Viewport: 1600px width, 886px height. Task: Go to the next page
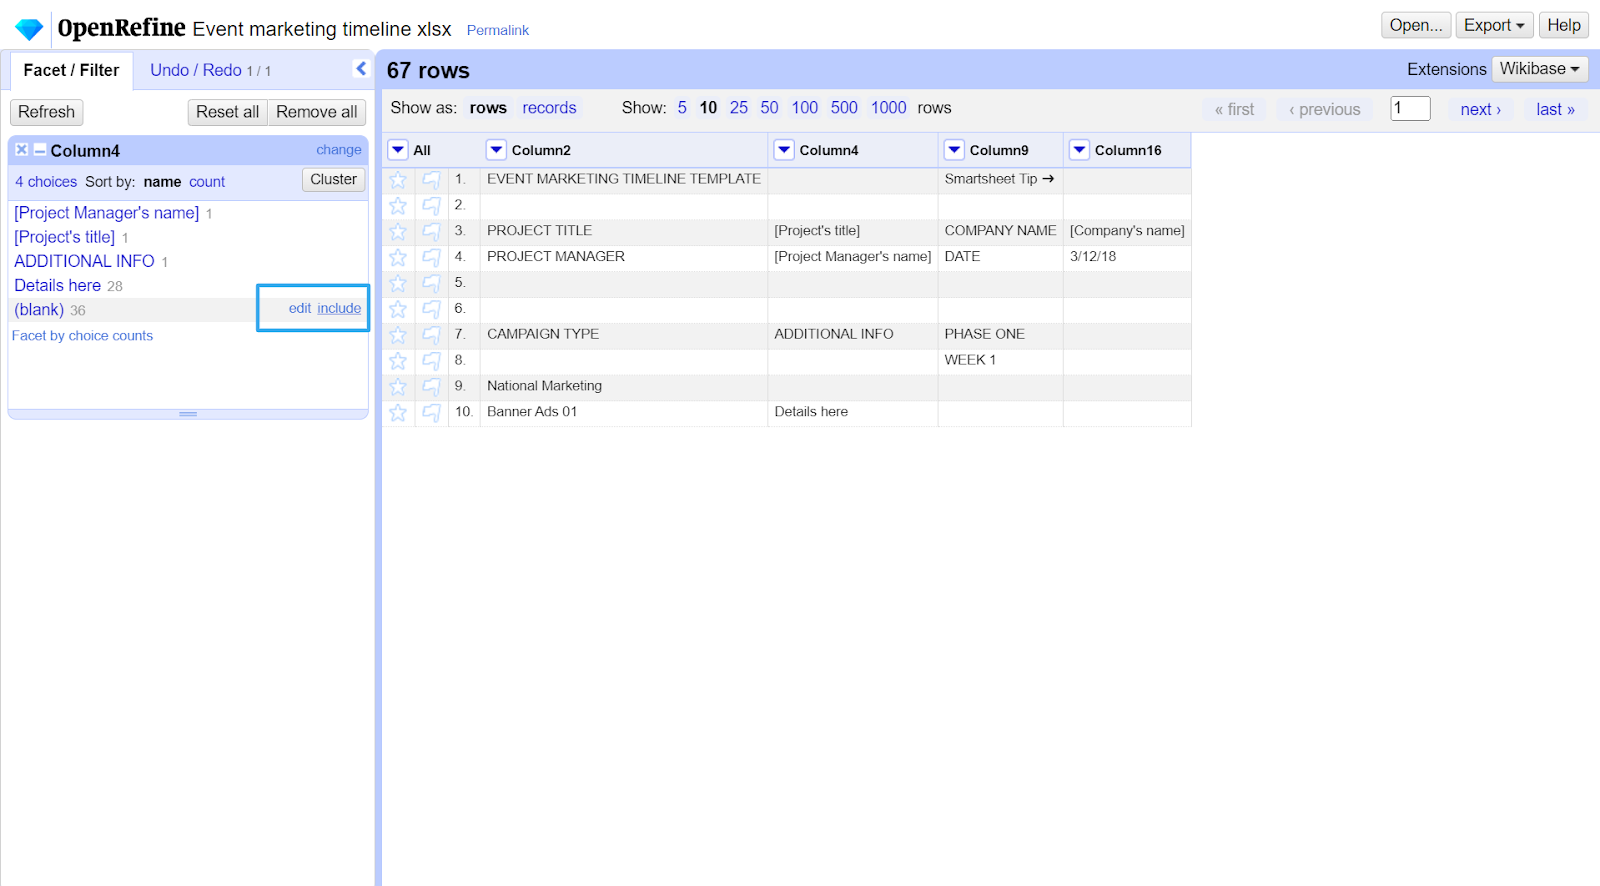point(1480,109)
